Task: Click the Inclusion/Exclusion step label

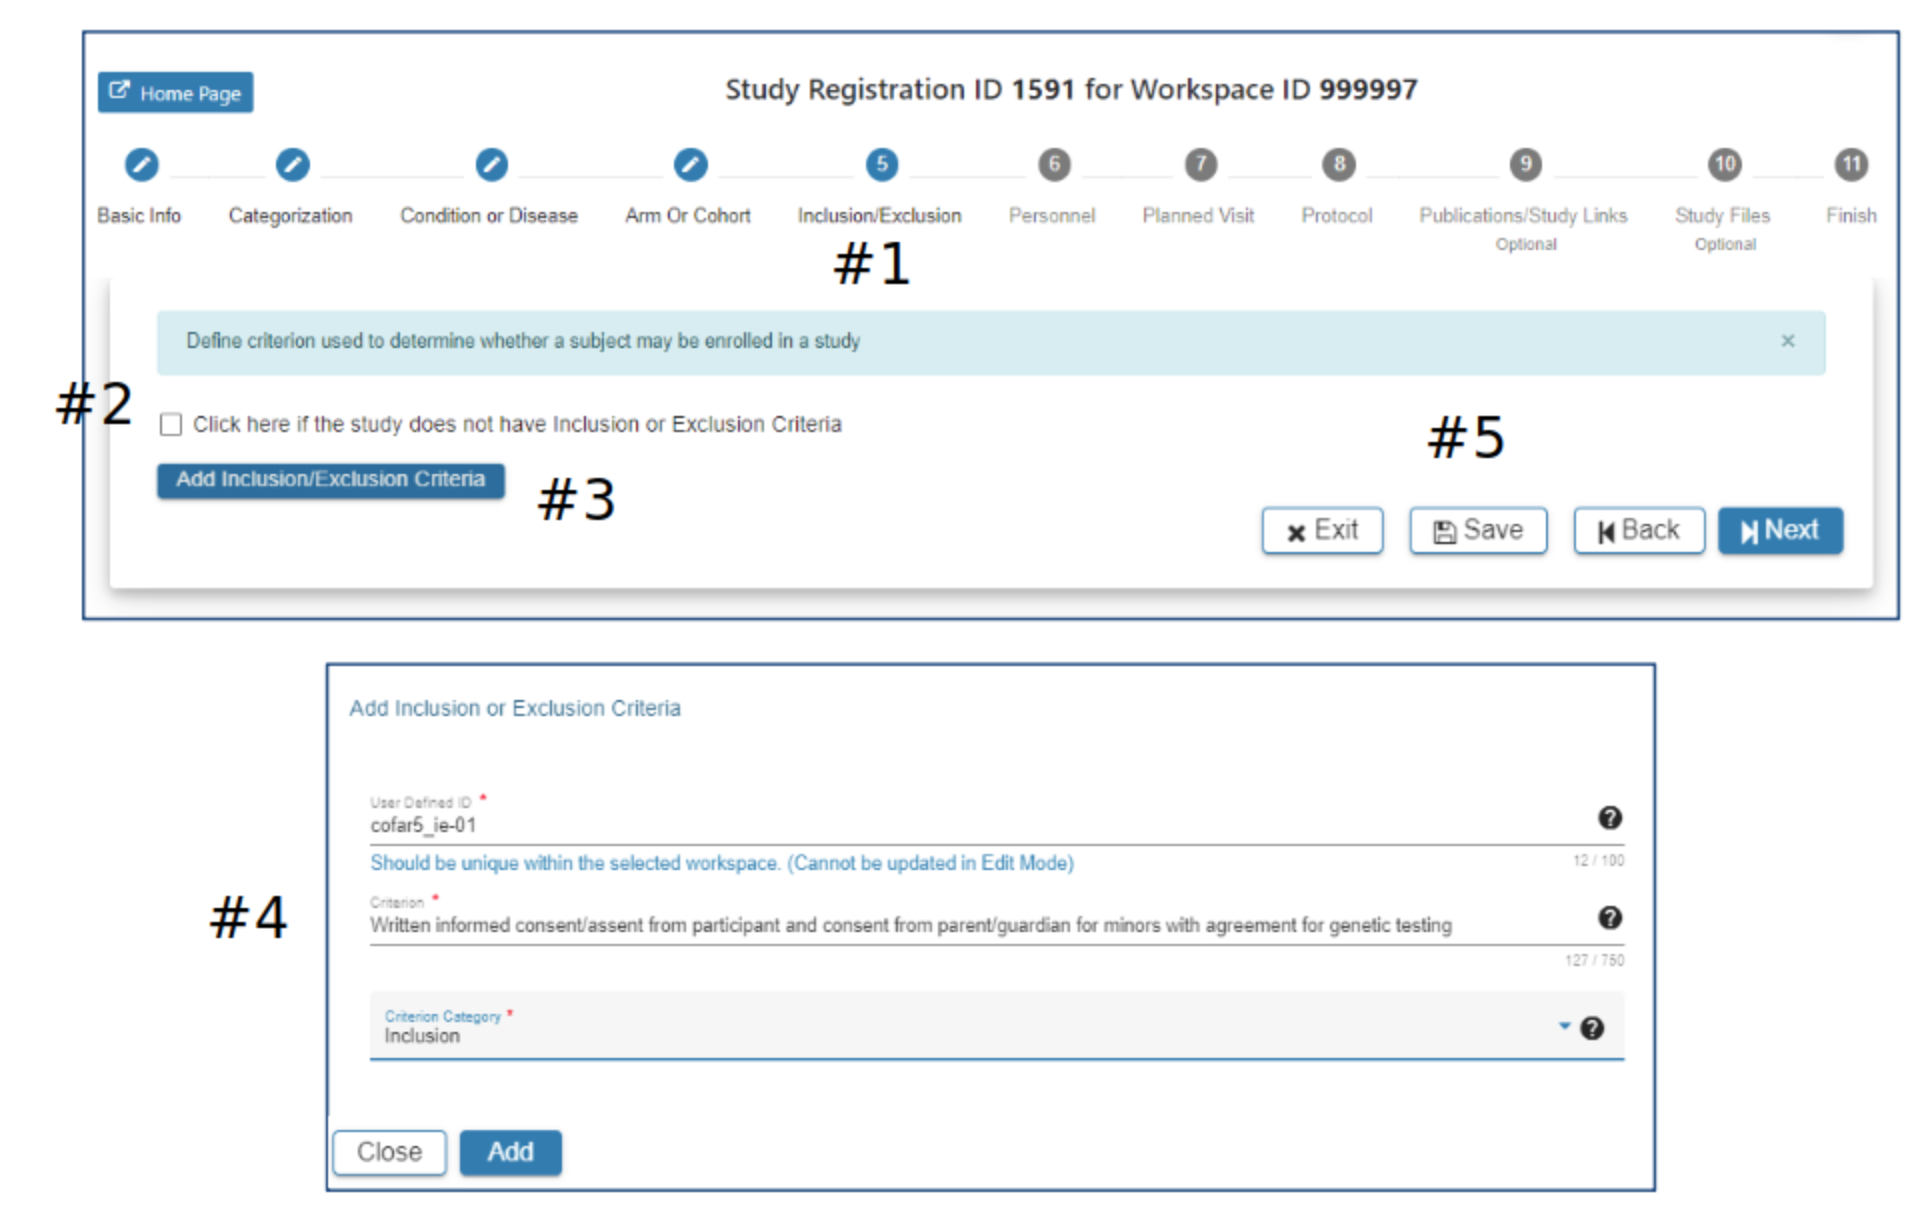Action: pyautogui.click(x=879, y=216)
